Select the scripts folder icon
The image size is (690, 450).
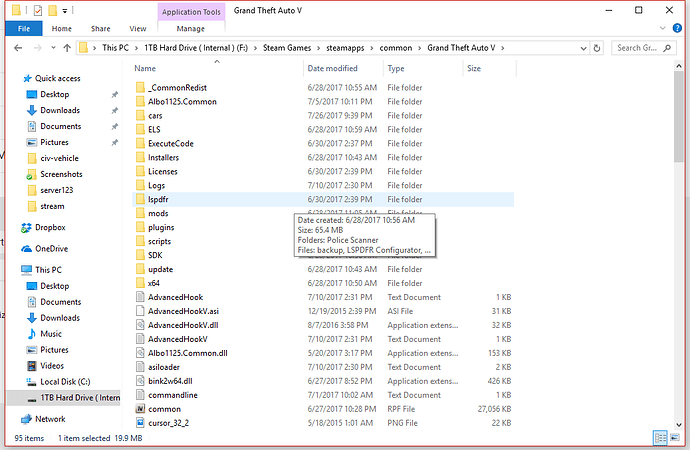pyautogui.click(x=140, y=241)
